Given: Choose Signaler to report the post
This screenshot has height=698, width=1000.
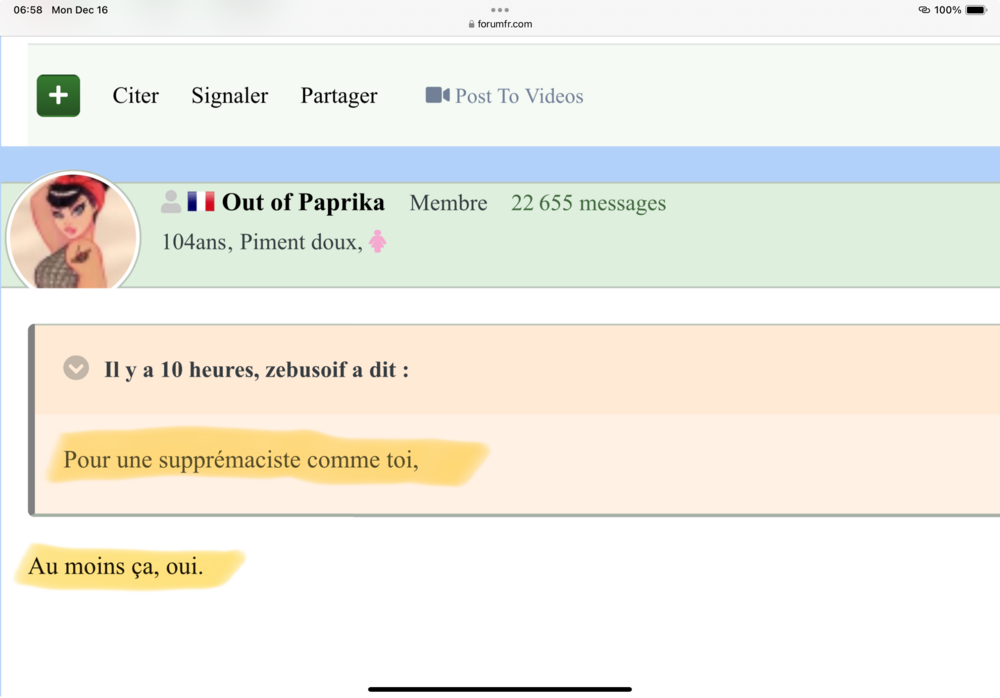Looking at the screenshot, I should coord(229,96).
